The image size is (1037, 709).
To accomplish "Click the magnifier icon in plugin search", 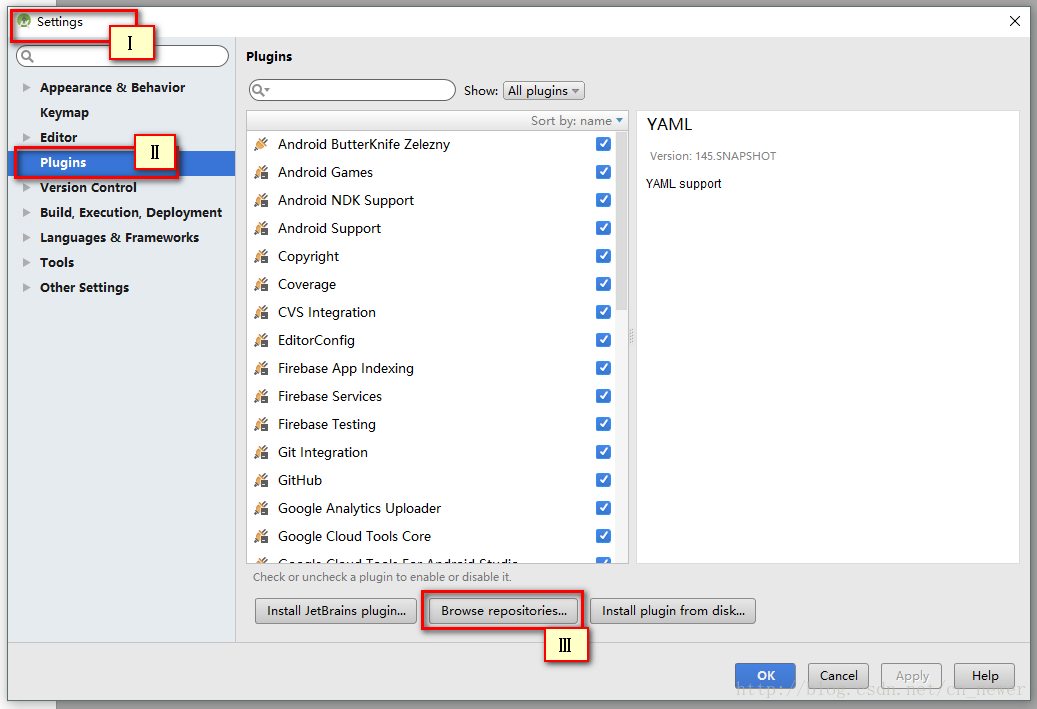I will (x=260, y=90).
